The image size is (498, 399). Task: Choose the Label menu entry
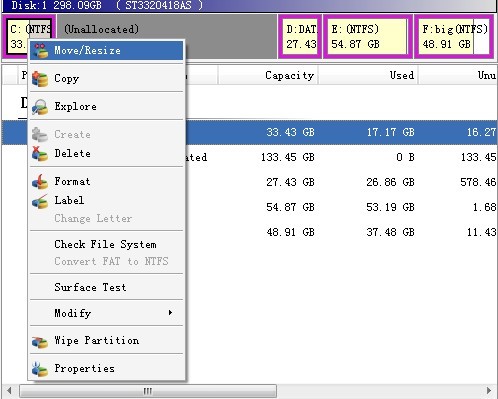coord(106,200)
